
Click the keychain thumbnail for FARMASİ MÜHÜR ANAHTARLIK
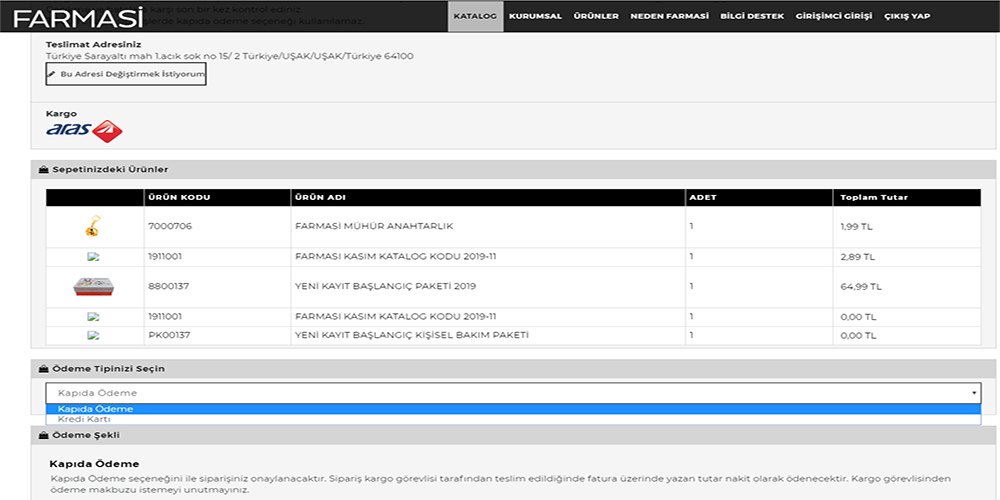click(x=92, y=226)
